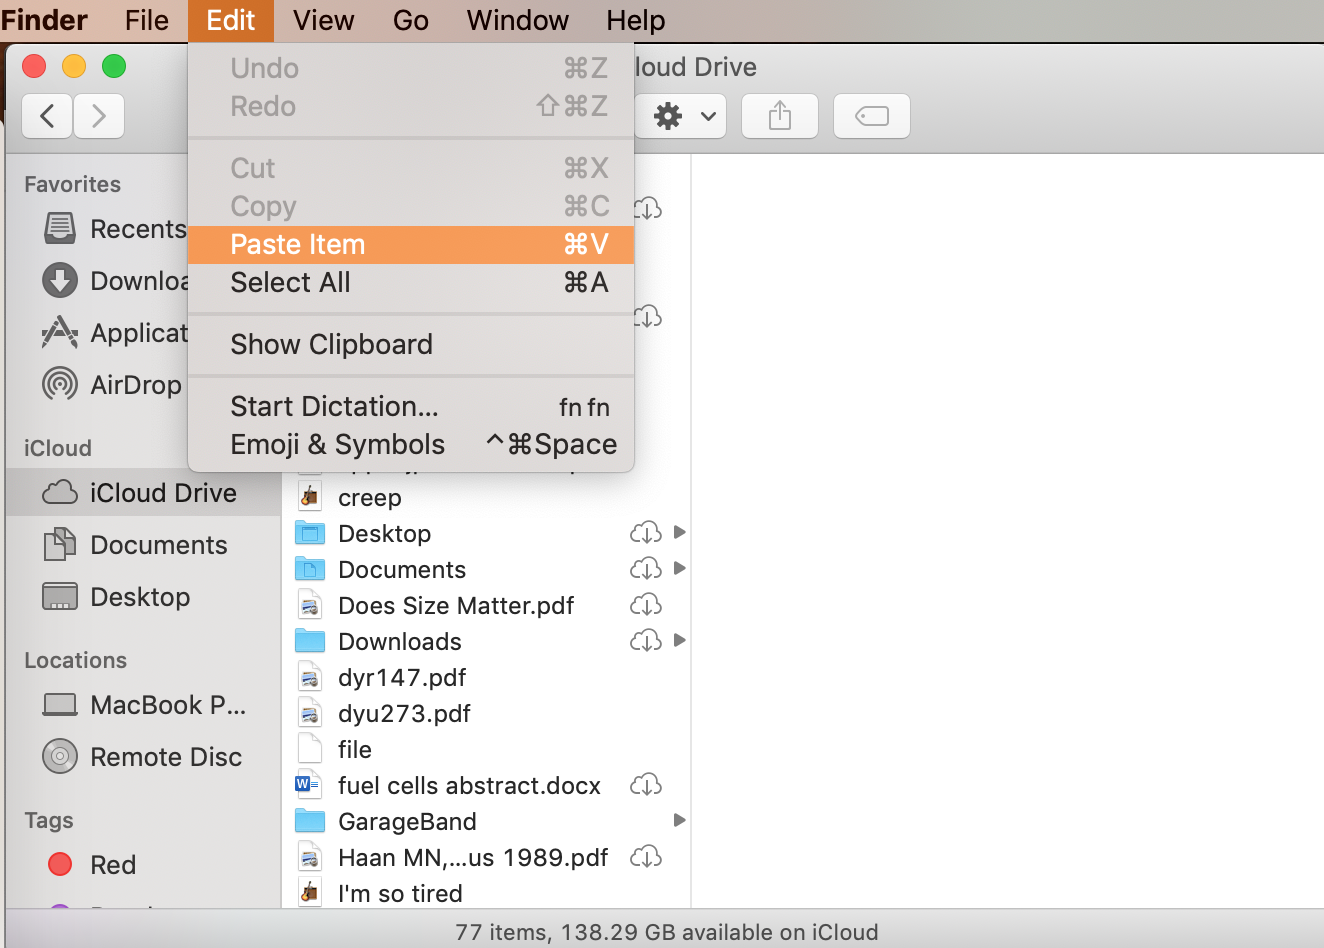
Task: Click the Downloads folder icon in file list
Action: click(310, 641)
